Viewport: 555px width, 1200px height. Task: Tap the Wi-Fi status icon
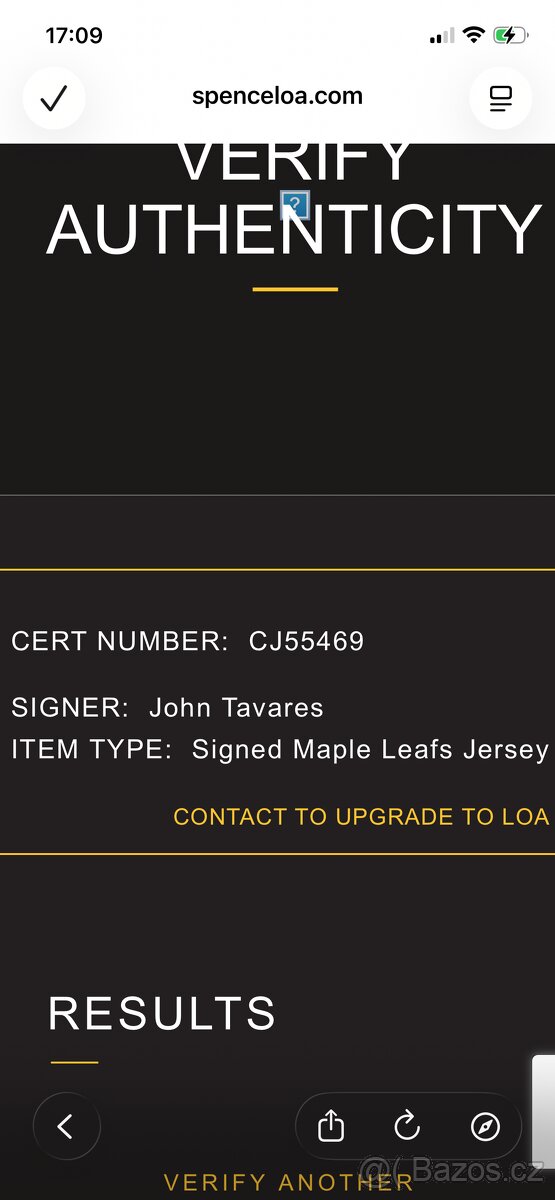473,36
